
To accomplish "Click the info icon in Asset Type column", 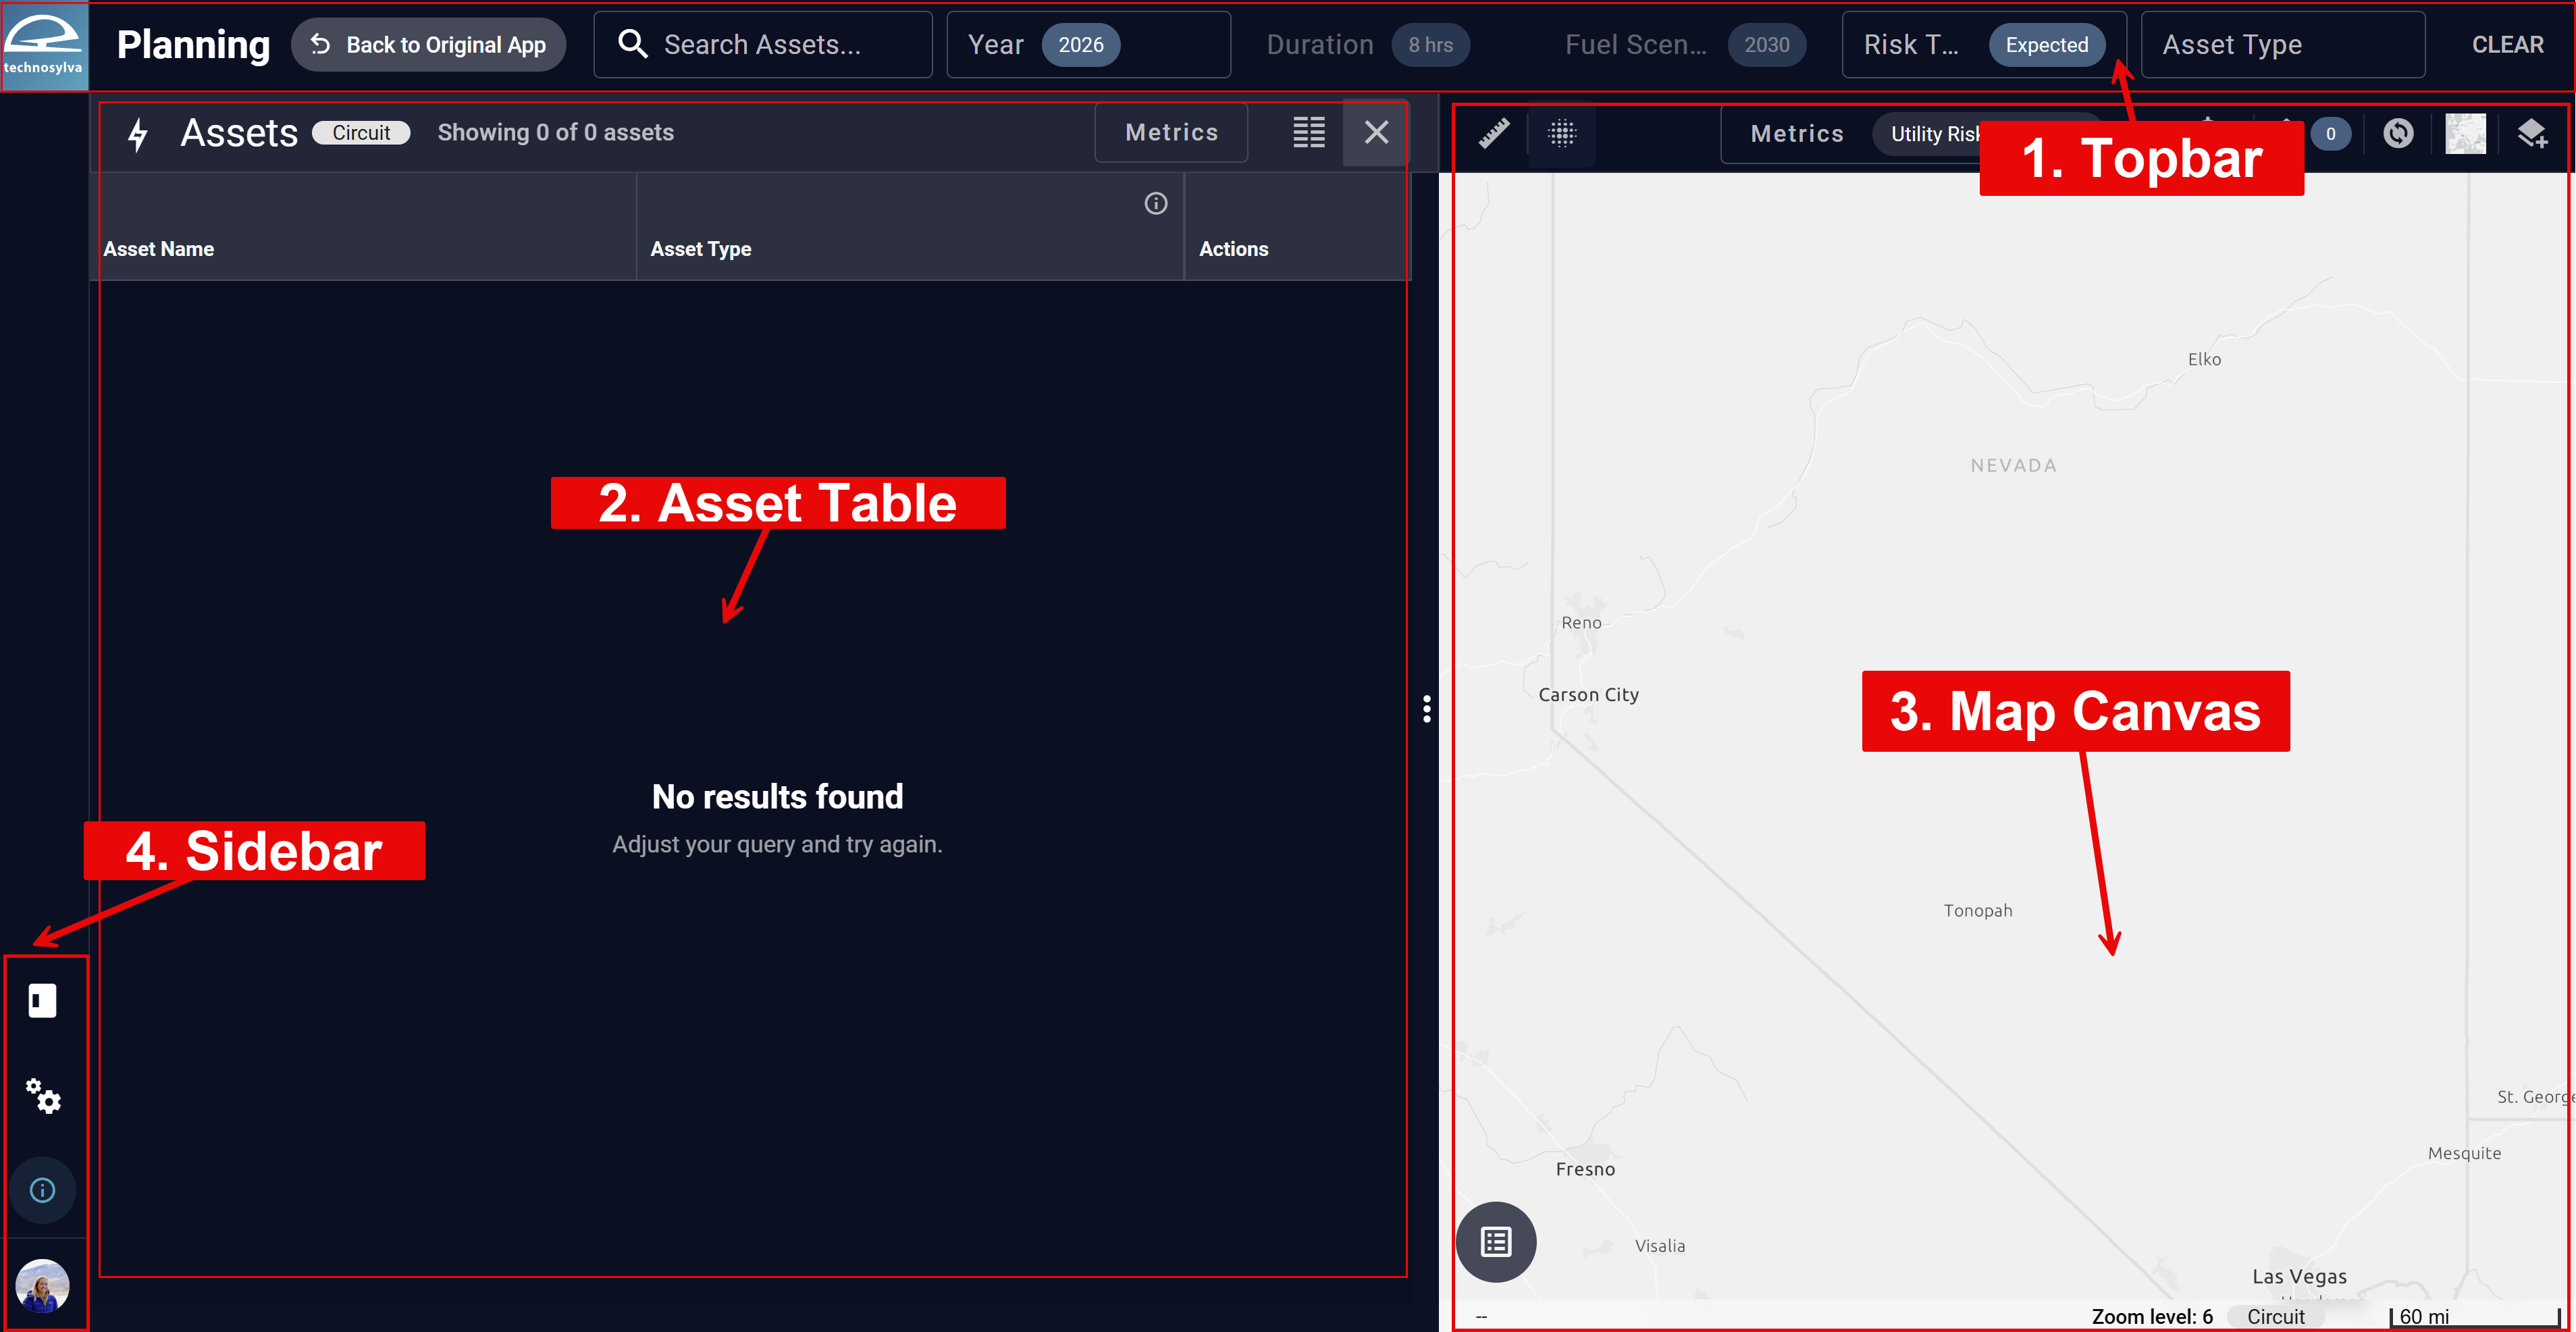I will (x=1155, y=204).
